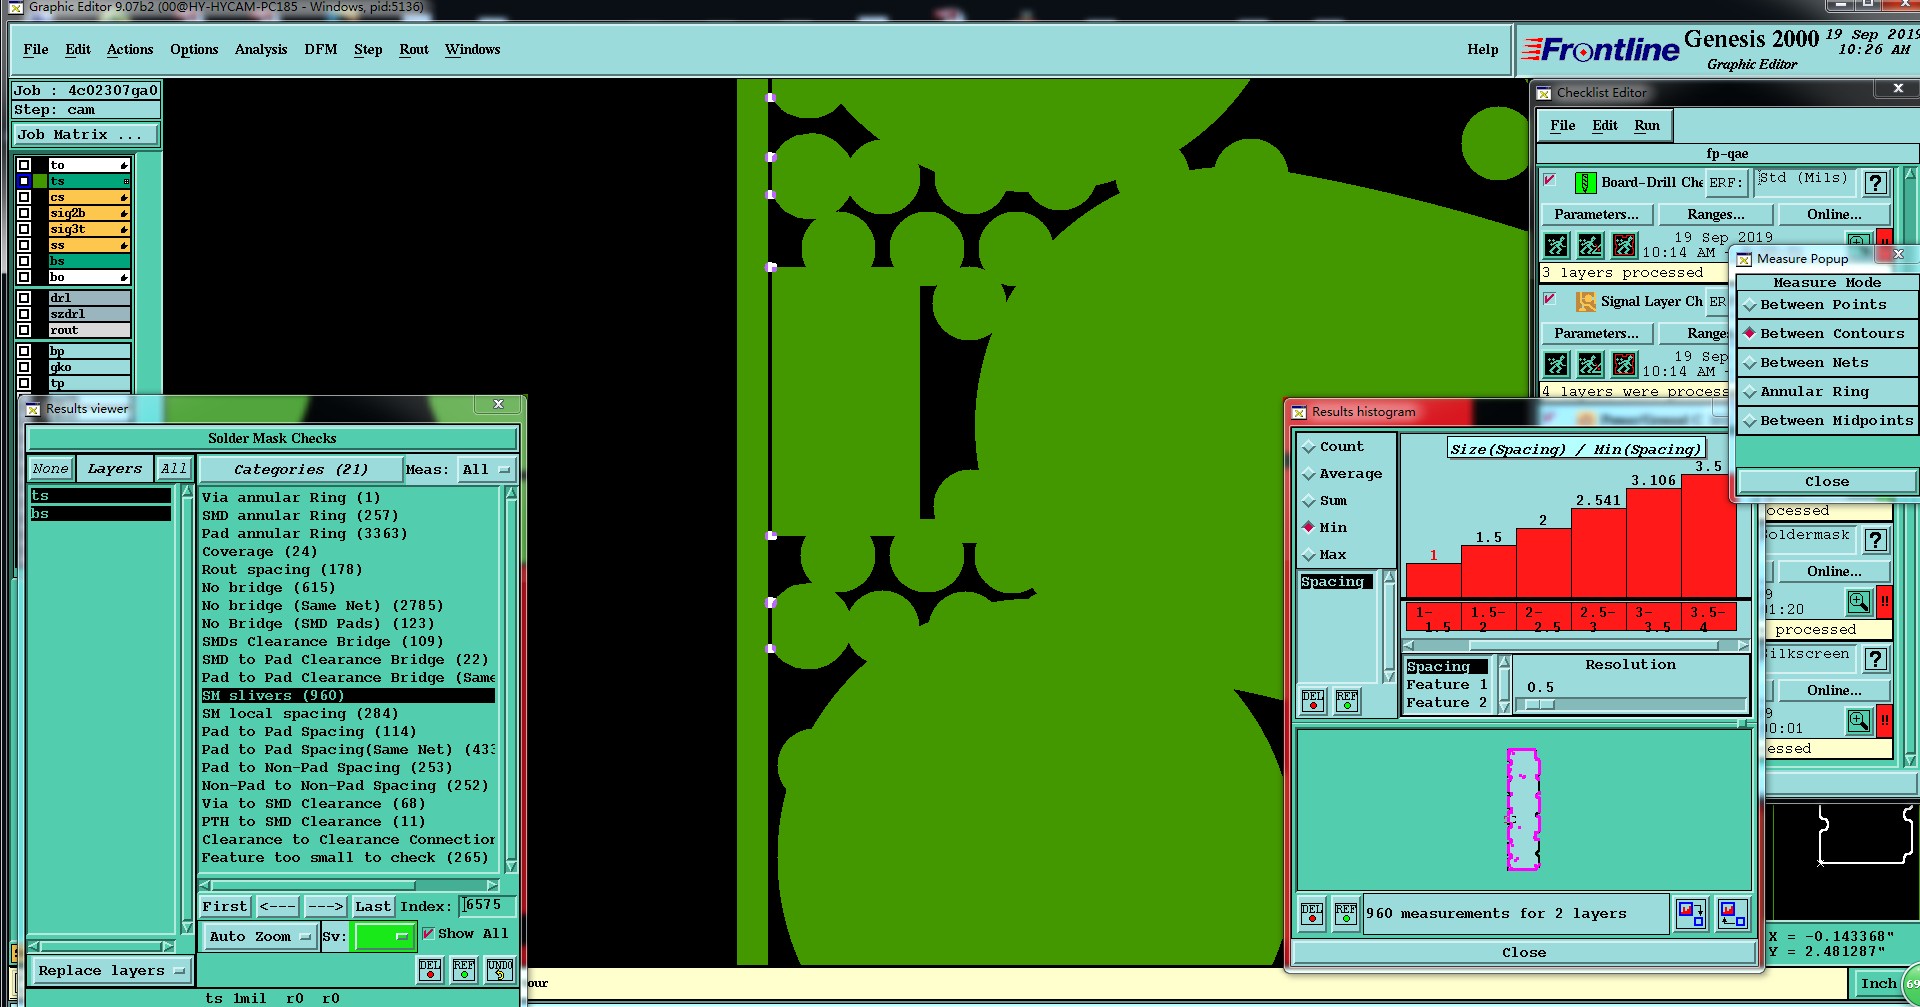1920x1007 pixels.
Task: Select SM slivers (960) category
Action: tap(347, 695)
